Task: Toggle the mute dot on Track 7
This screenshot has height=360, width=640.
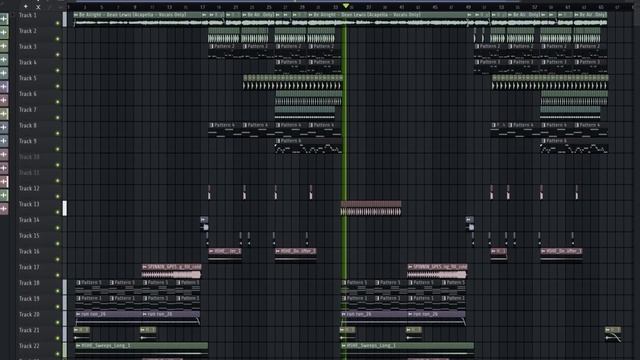Action: pyautogui.click(x=58, y=118)
